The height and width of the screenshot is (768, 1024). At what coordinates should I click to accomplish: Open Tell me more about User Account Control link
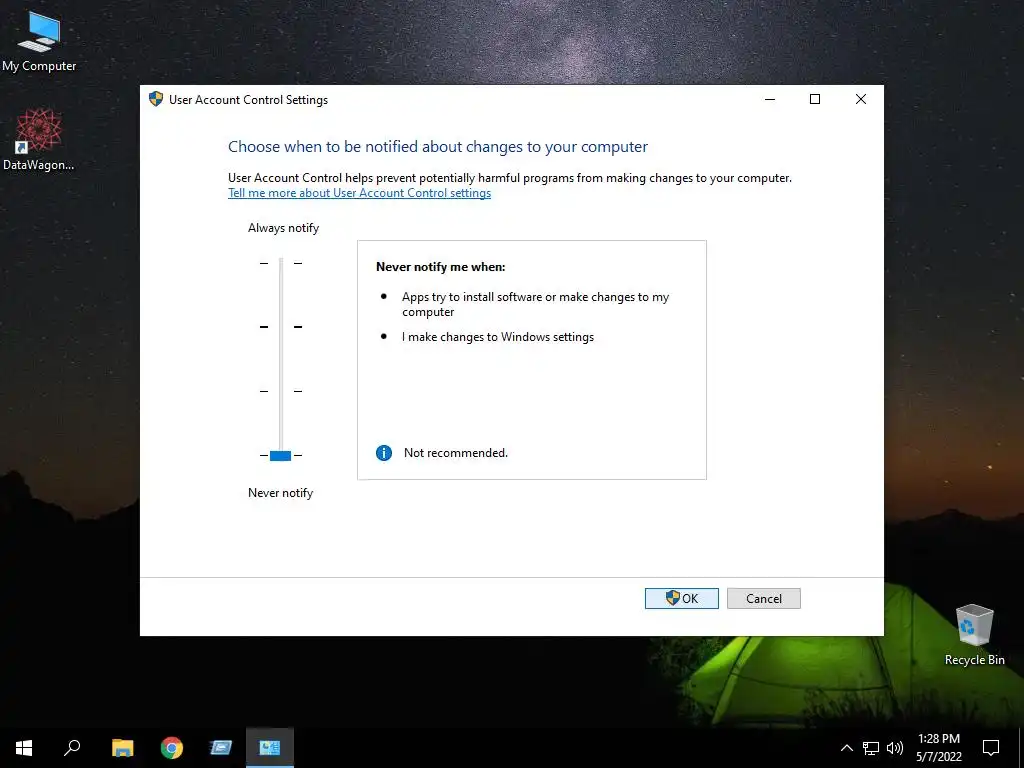(x=359, y=193)
